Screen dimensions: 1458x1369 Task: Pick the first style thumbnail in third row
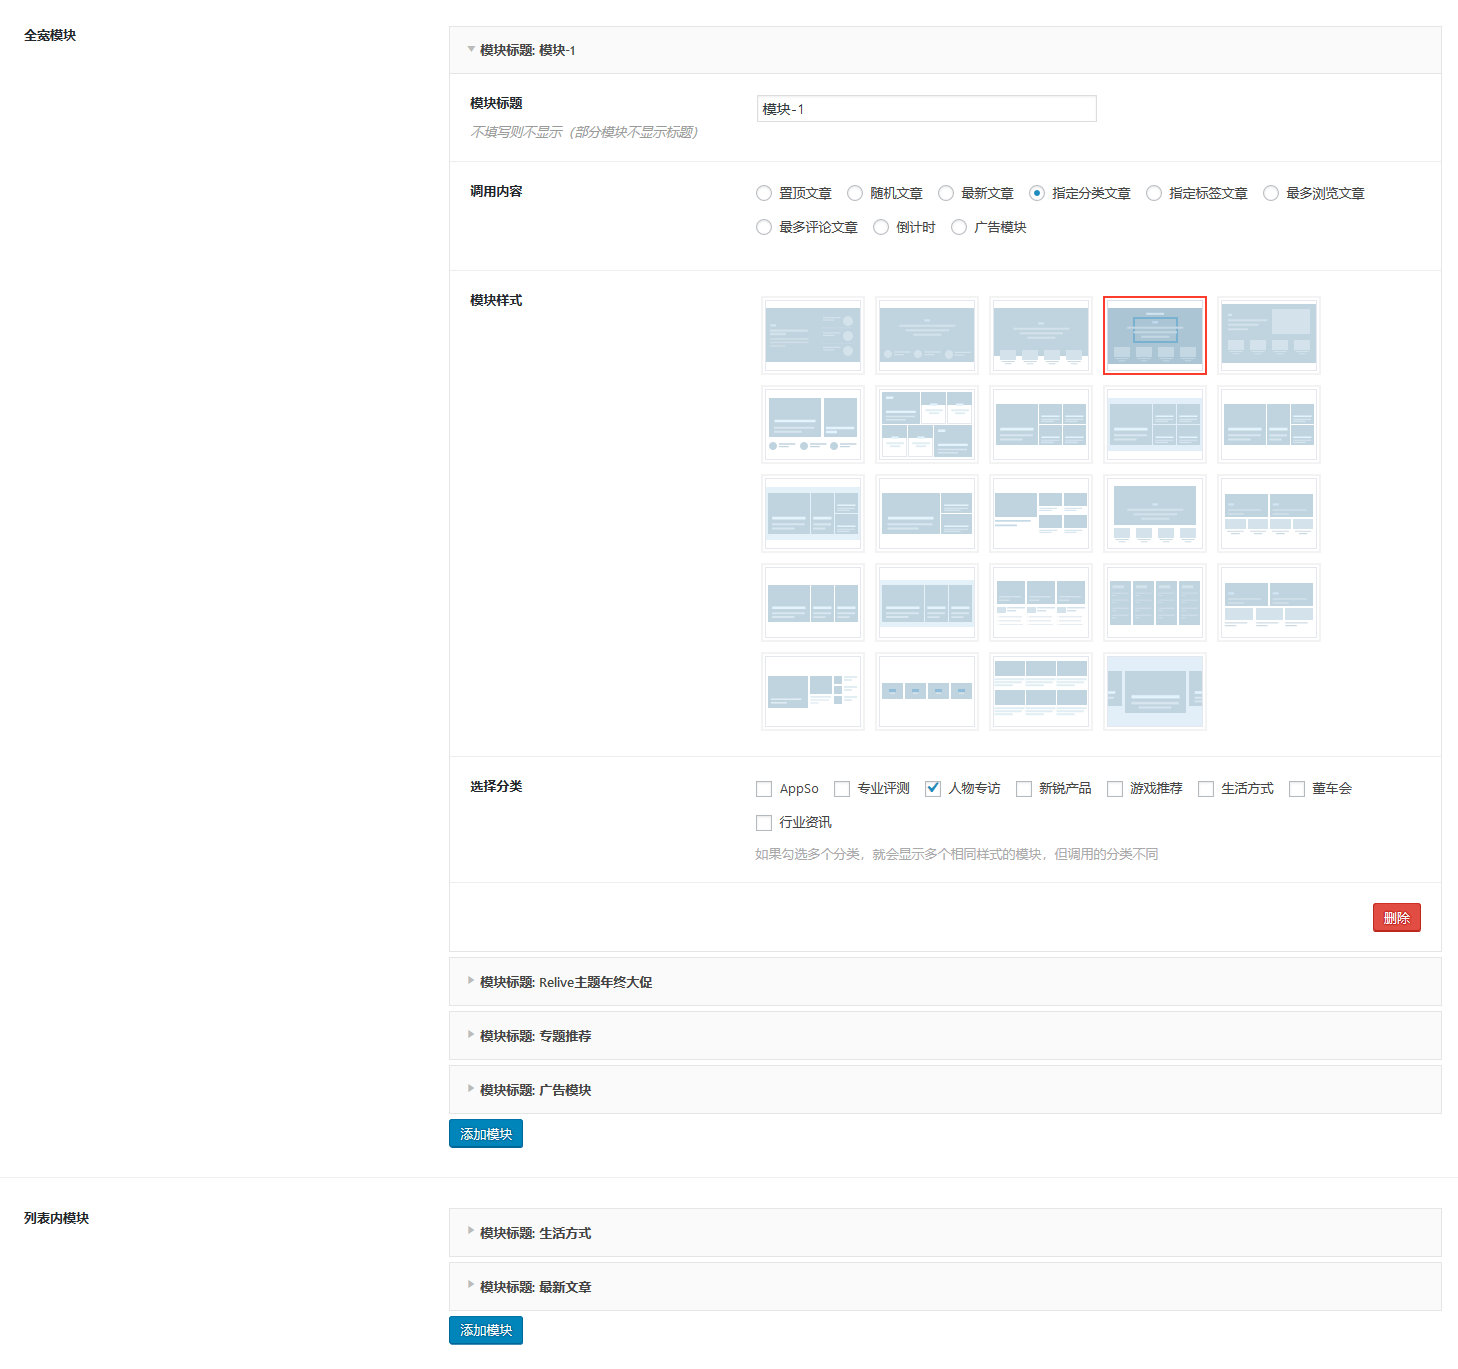pyautogui.click(x=812, y=514)
